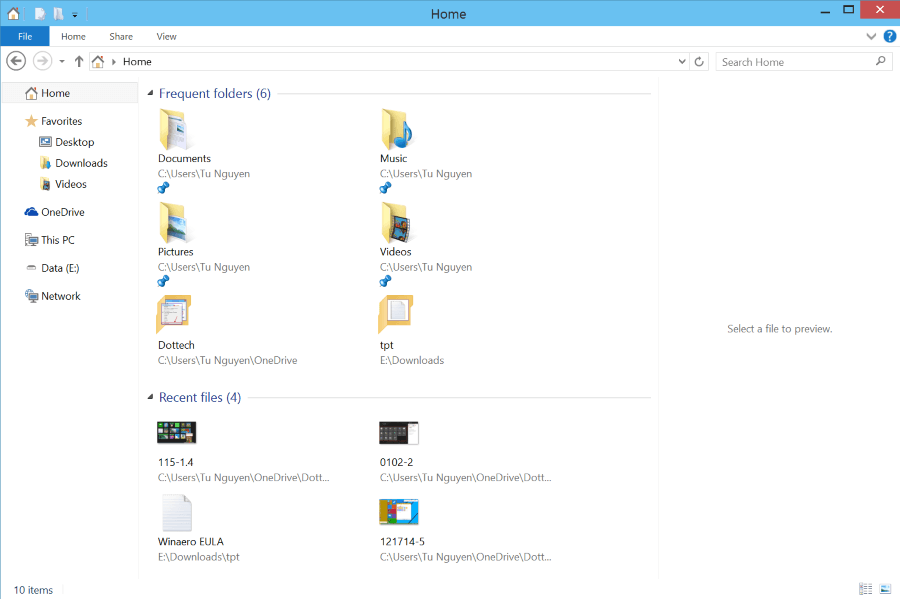Click the E:\Downloads\tpt path text
This screenshot has height=599, width=900.
pos(199,557)
